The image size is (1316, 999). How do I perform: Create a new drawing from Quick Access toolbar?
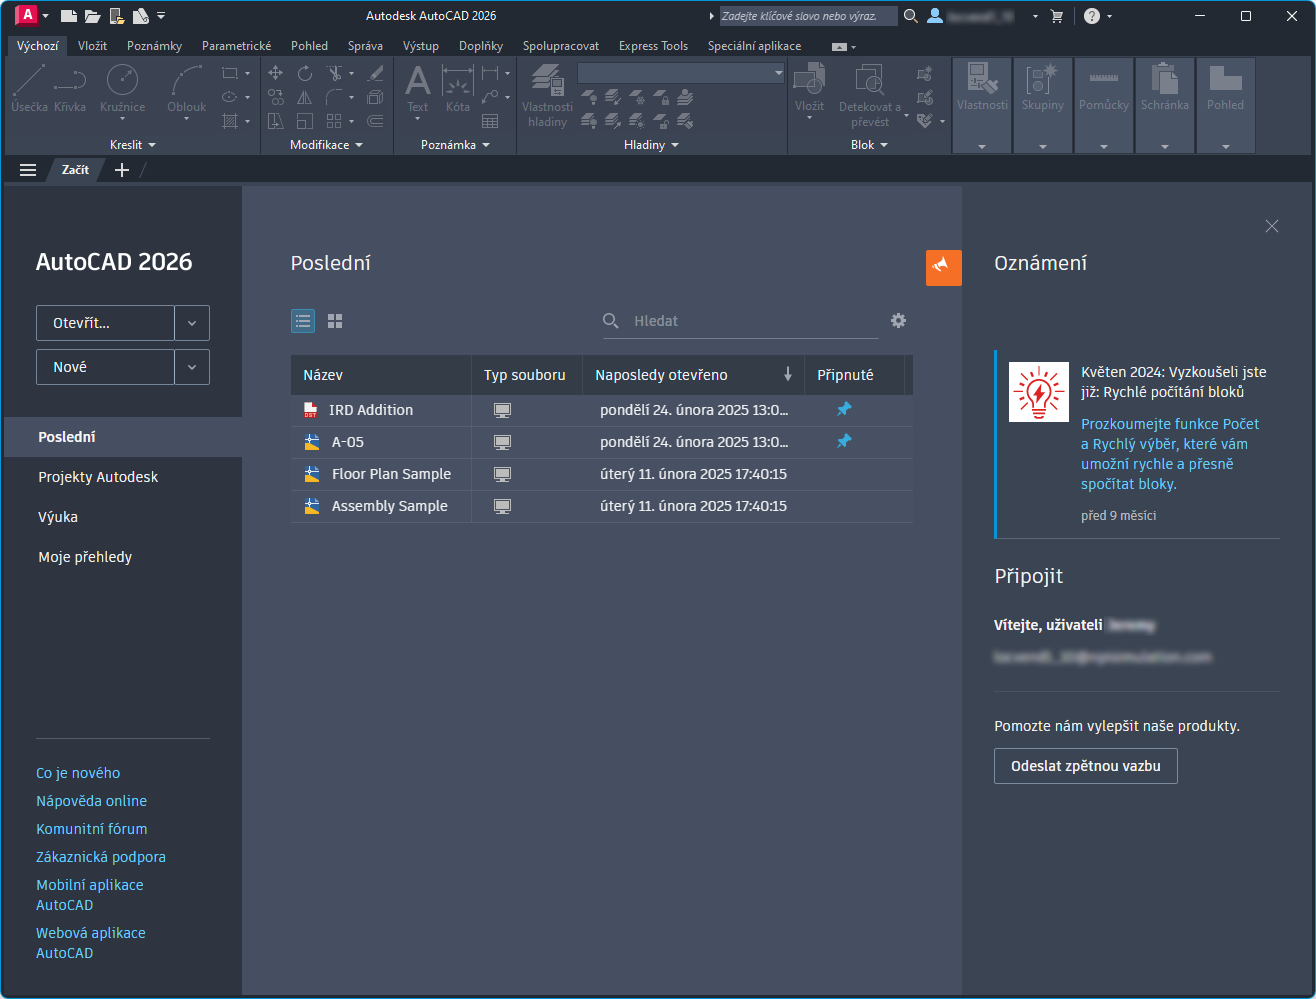tap(68, 16)
